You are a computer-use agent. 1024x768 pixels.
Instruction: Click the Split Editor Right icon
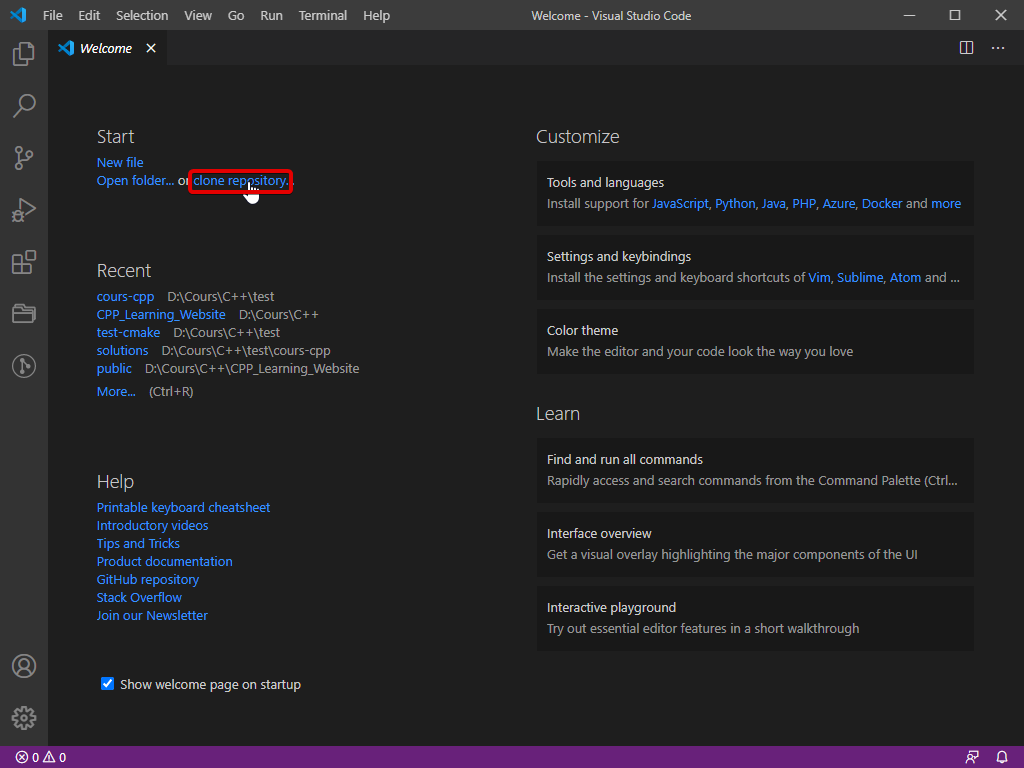click(x=967, y=48)
